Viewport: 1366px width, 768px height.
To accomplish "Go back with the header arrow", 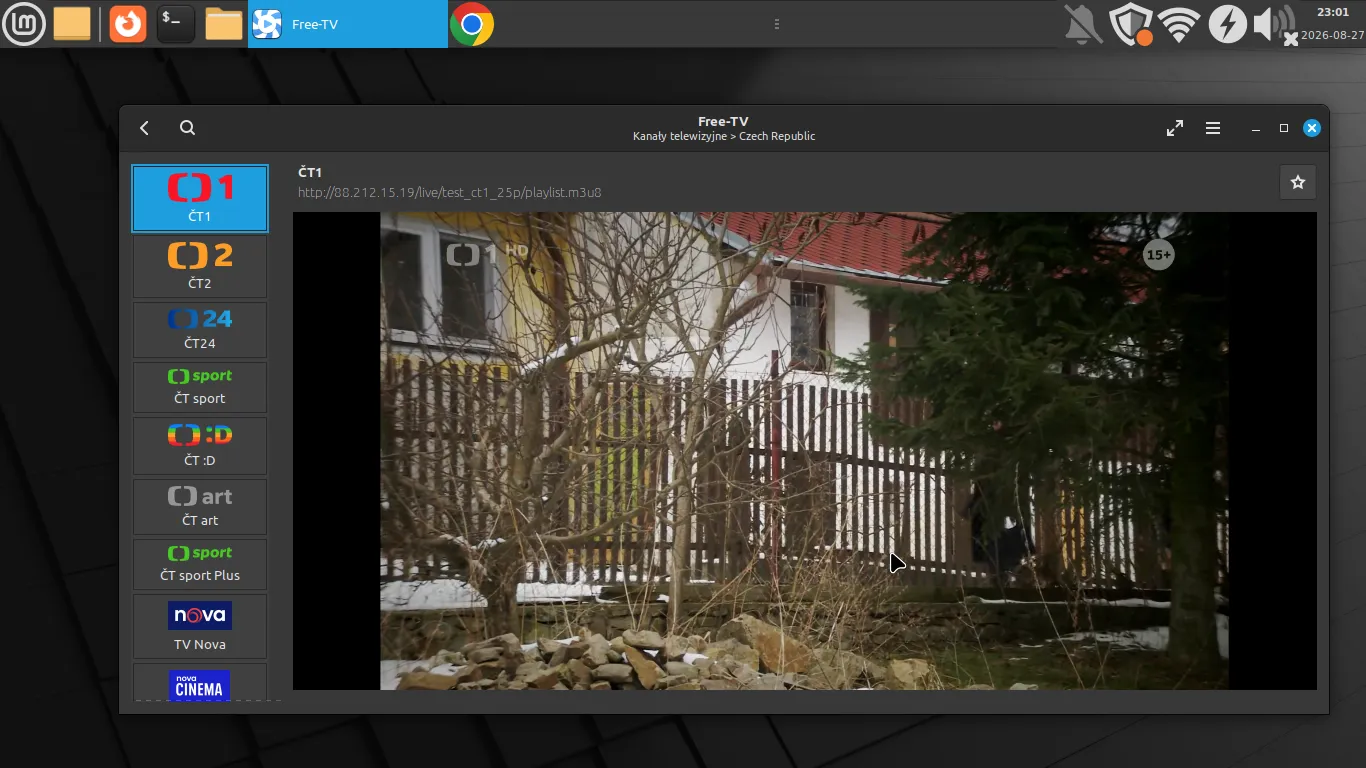I will 145,128.
